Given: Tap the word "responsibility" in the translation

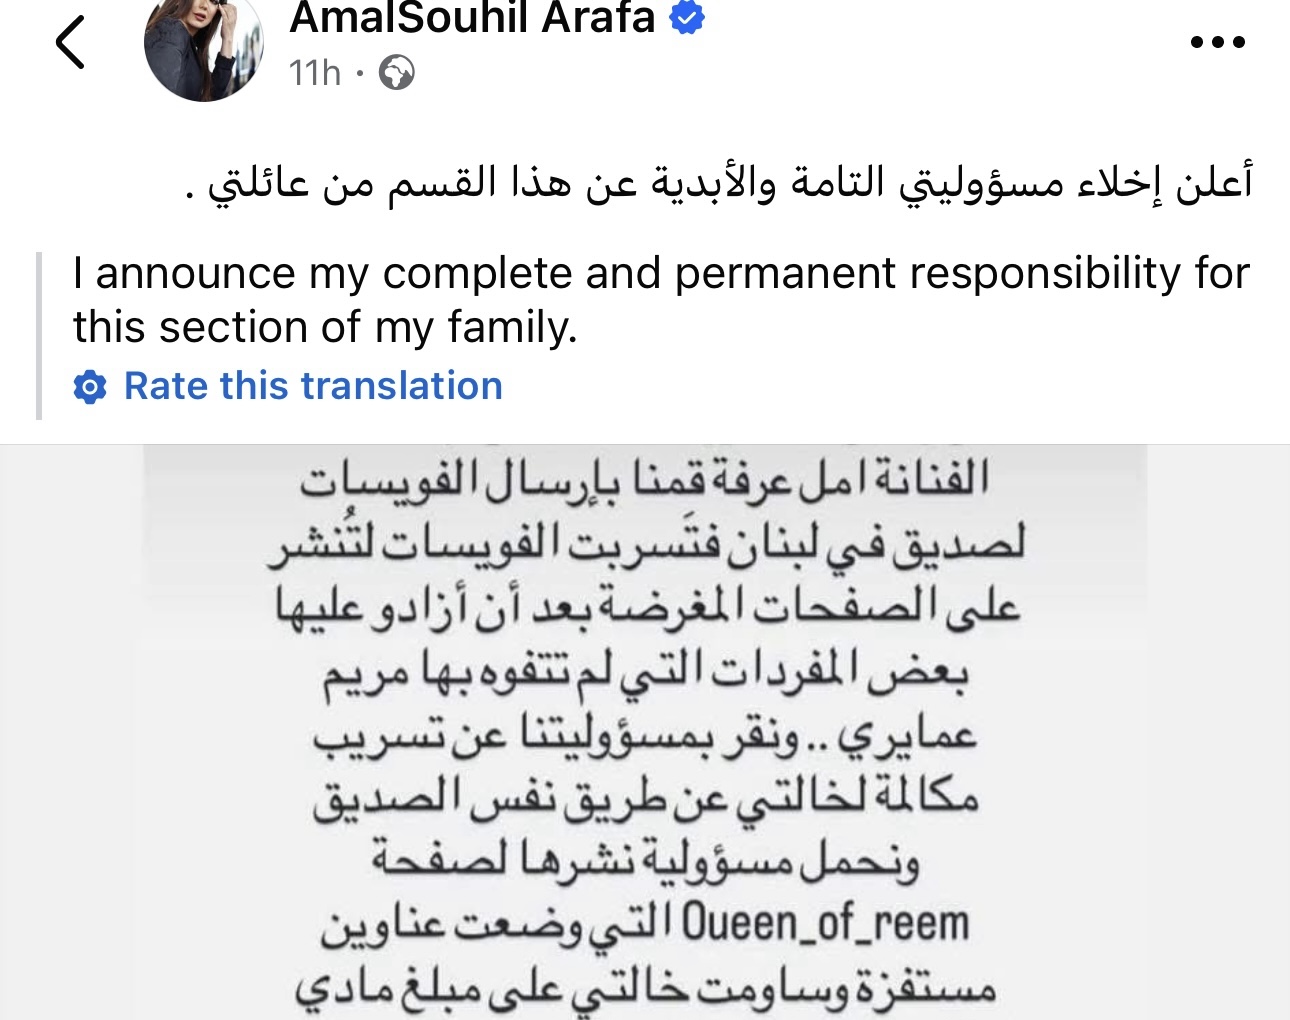Looking at the screenshot, I should [x=1042, y=273].
